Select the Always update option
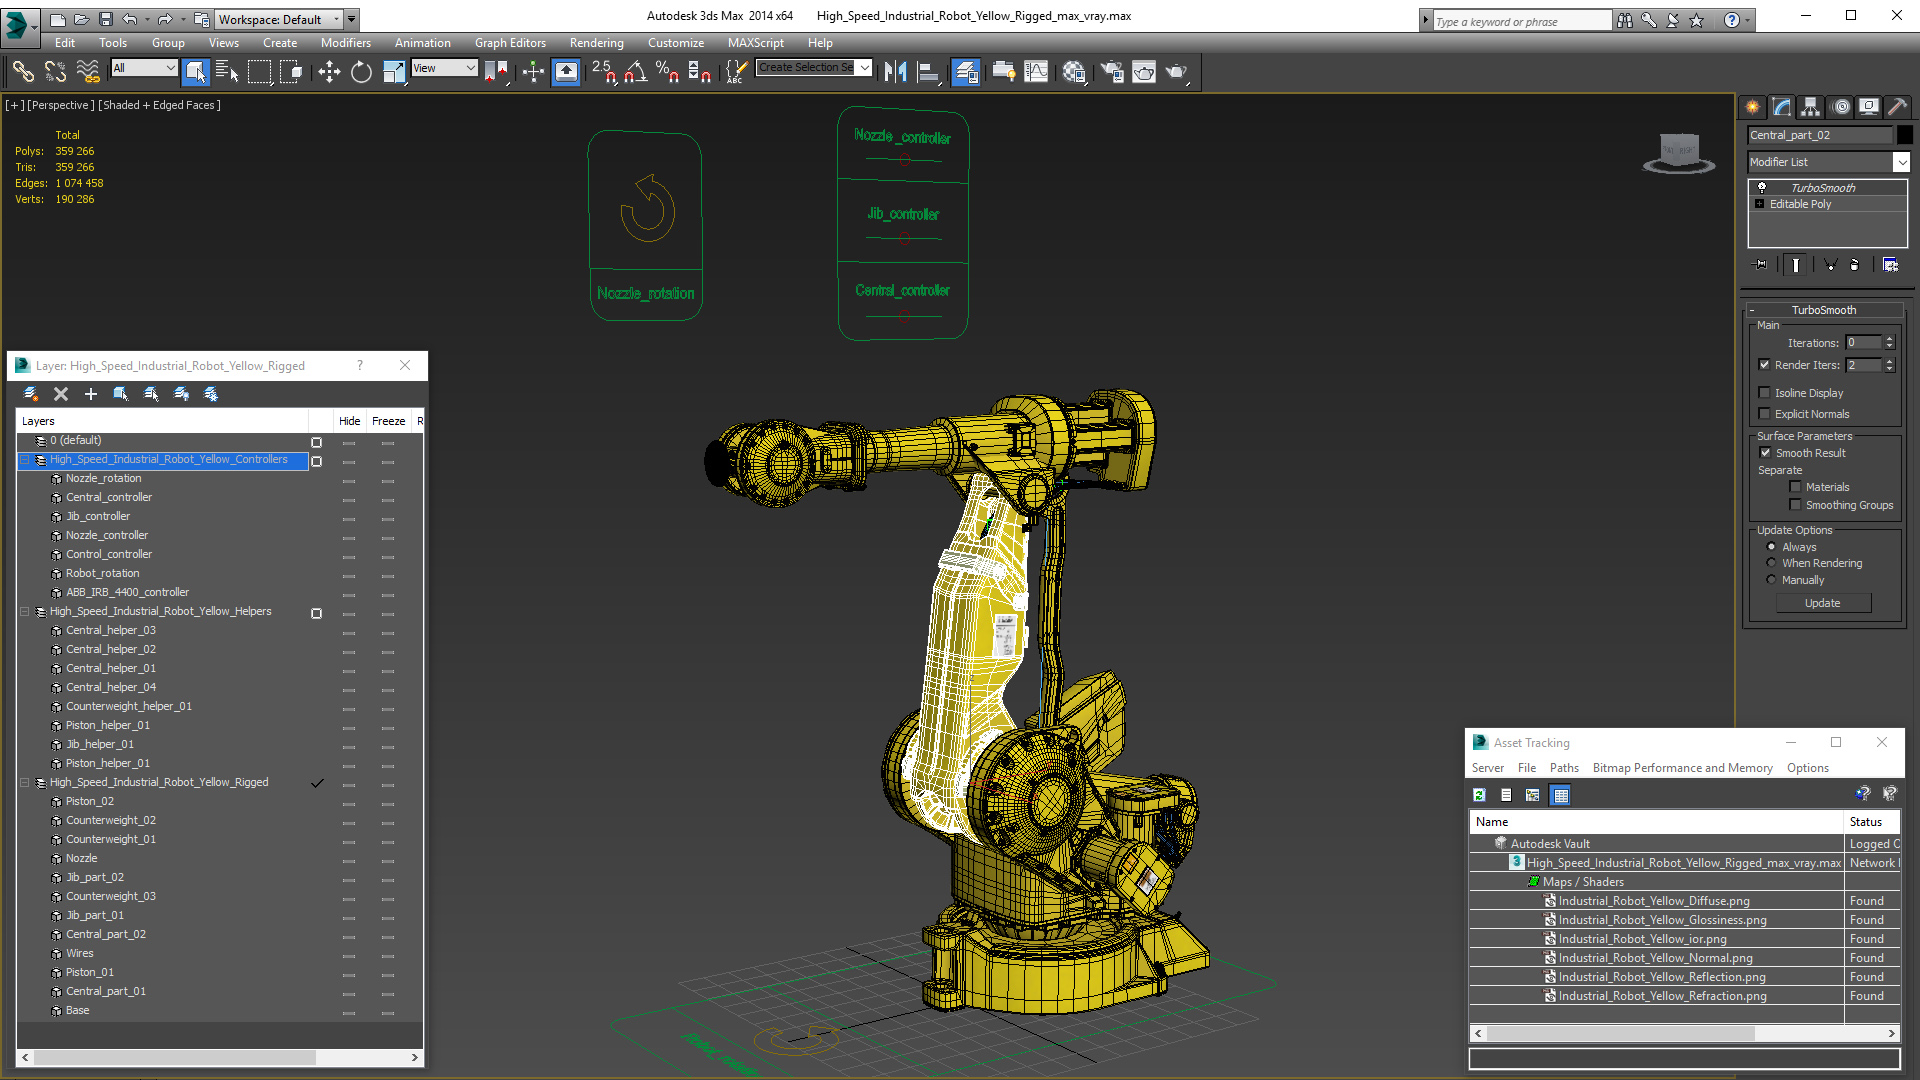The width and height of the screenshot is (1920, 1080). [x=1771, y=547]
